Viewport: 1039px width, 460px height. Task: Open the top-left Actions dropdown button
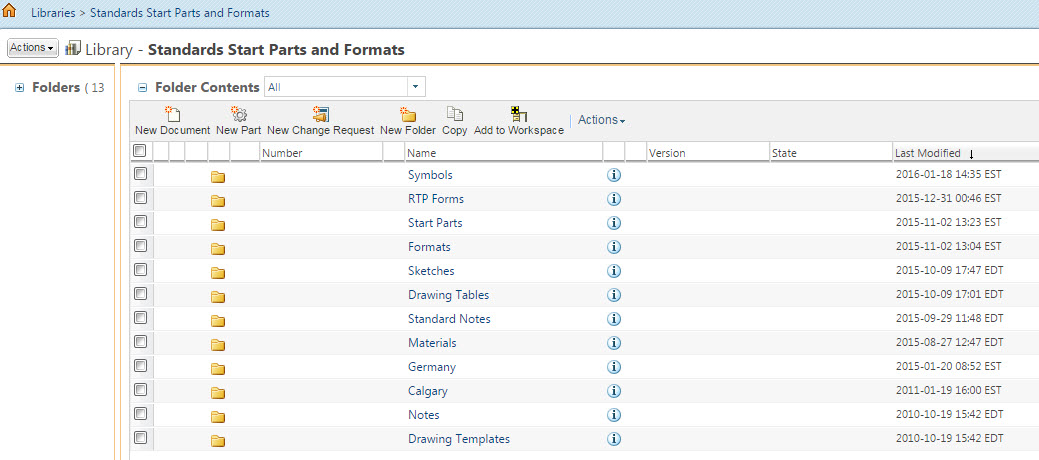coord(32,48)
